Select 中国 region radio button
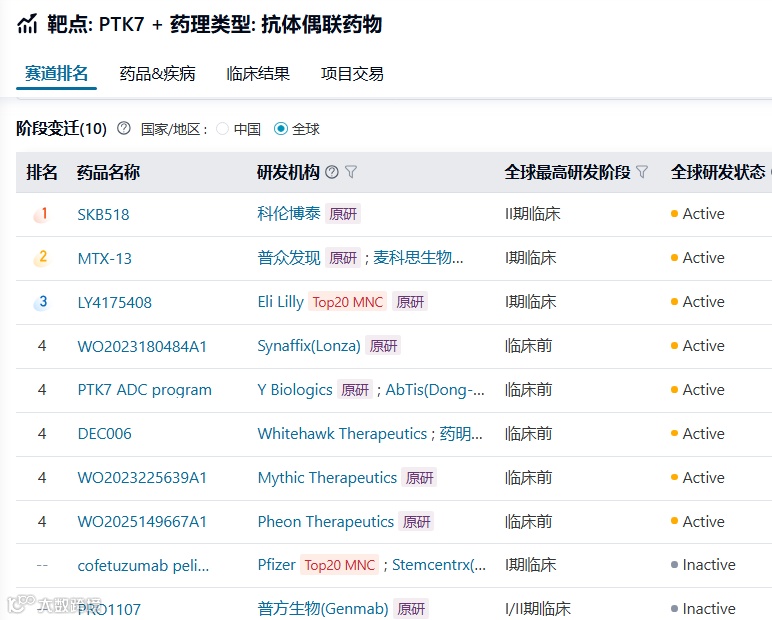This screenshot has height=620, width=772. click(223, 129)
